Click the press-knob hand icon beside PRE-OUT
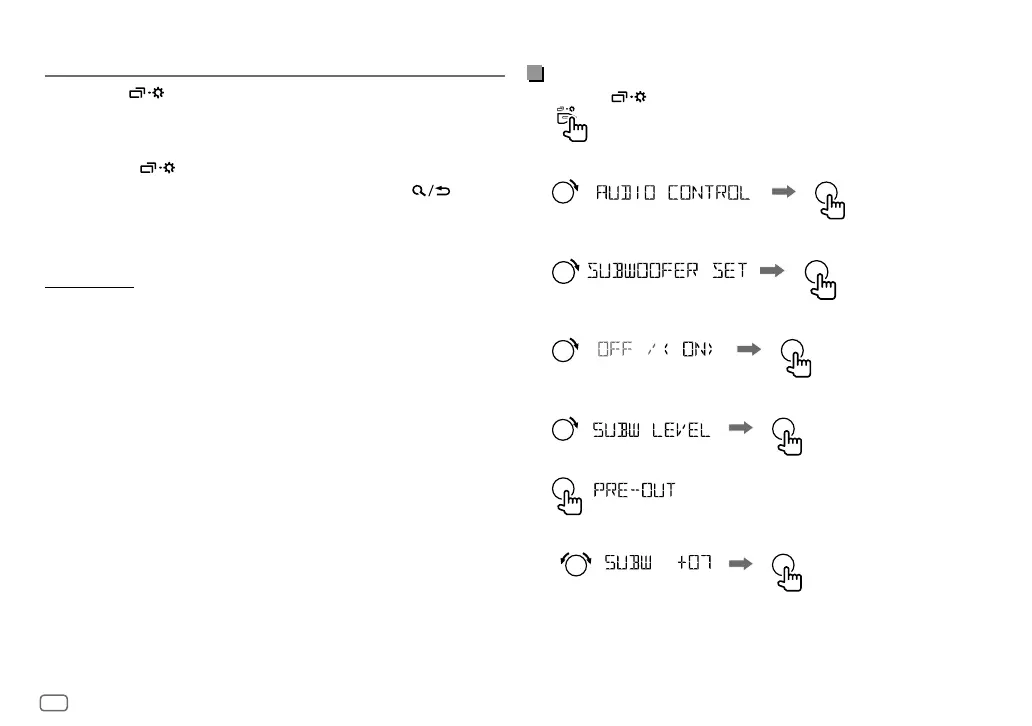 pyautogui.click(x=567, y=496)
